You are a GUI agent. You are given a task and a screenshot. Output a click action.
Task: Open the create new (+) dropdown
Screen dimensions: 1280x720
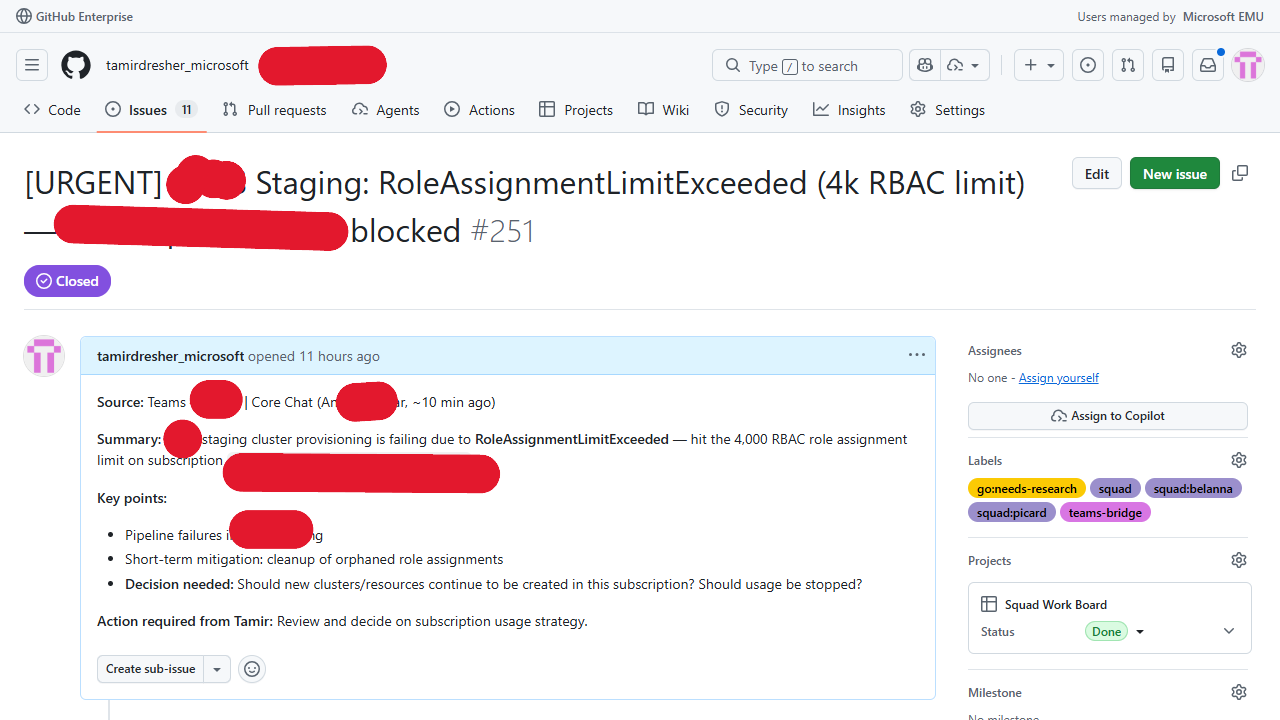1038,65
